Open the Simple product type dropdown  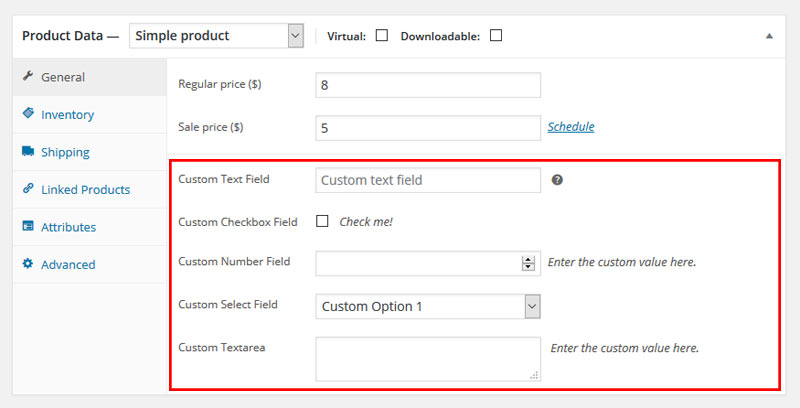point(216,36)
